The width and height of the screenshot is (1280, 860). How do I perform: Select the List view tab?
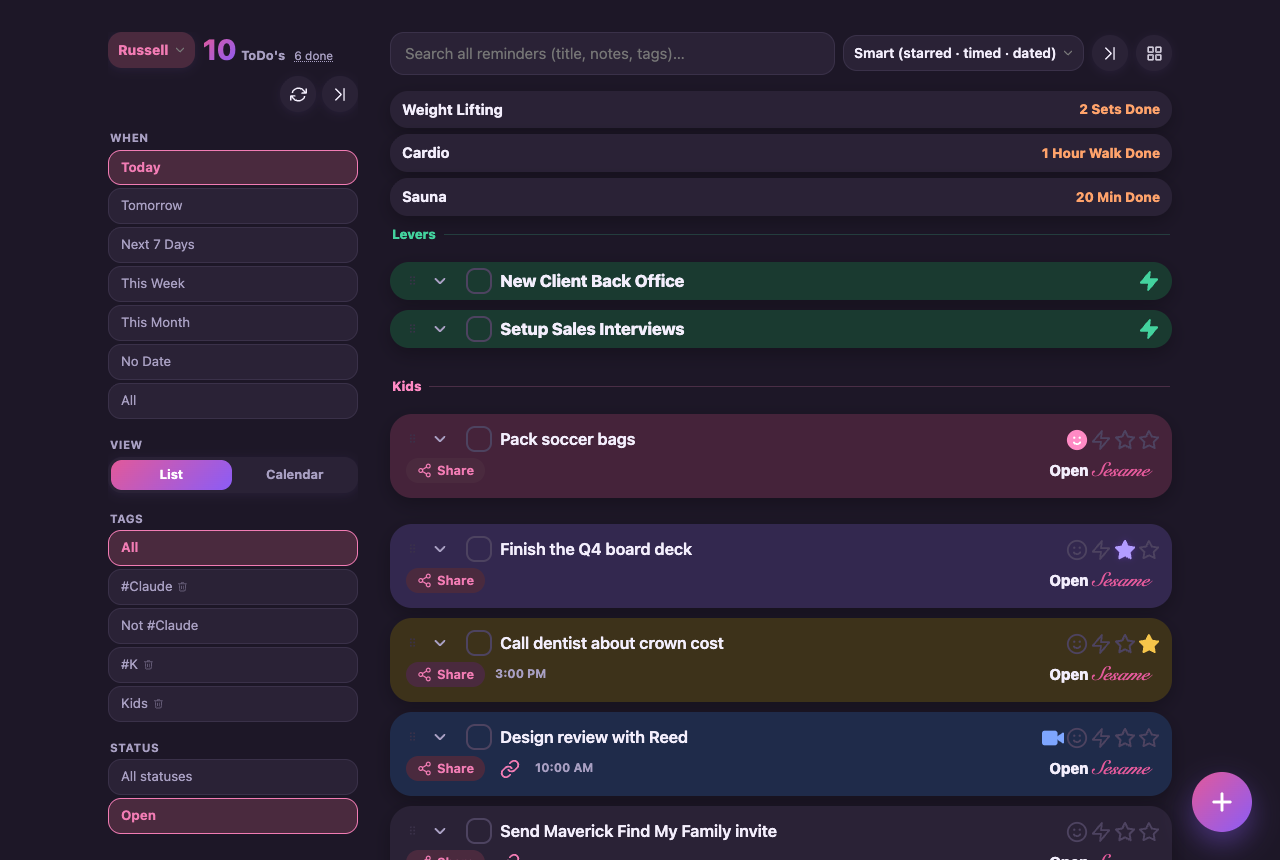tap(171, 475)
